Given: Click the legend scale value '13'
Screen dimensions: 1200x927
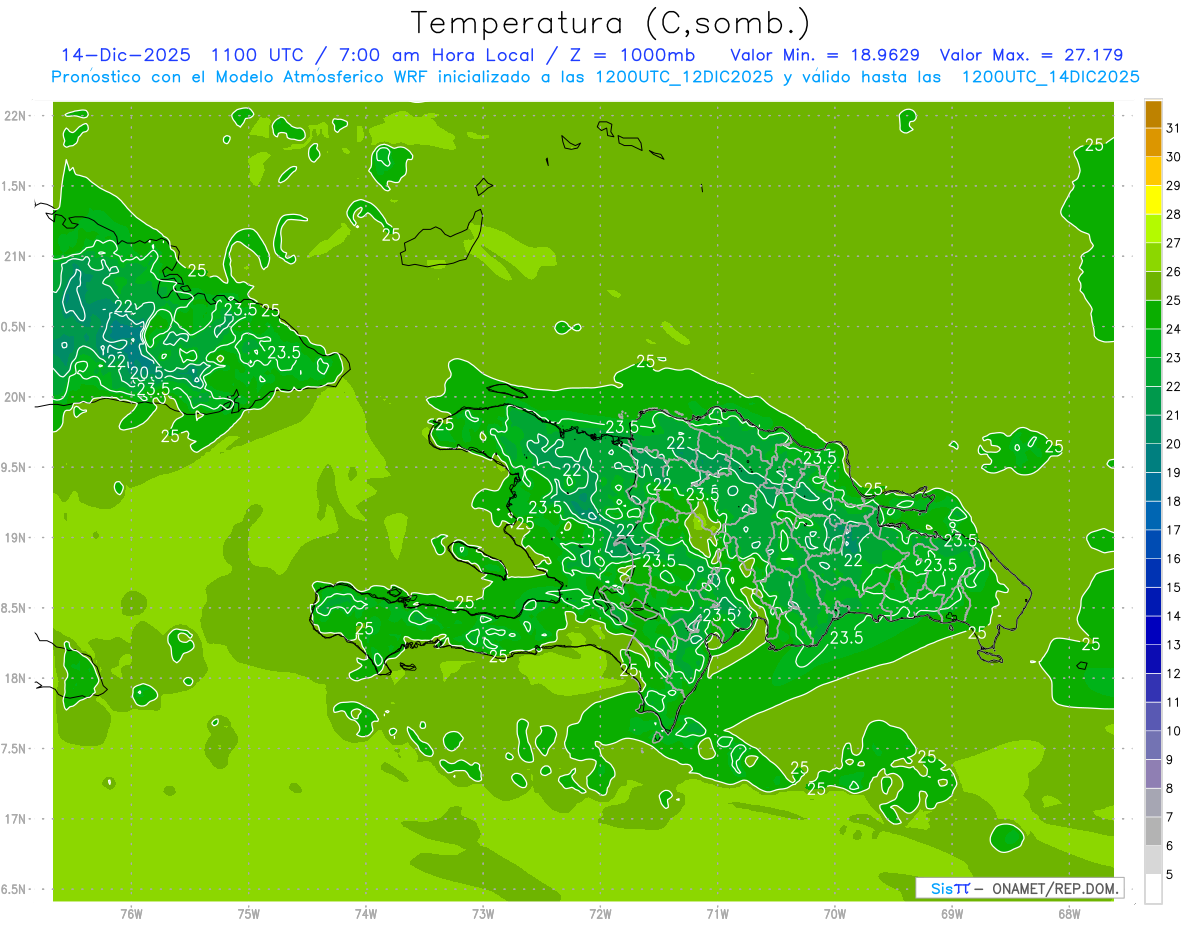Looking at the screenshot, I should click(x=1173, y=645).
